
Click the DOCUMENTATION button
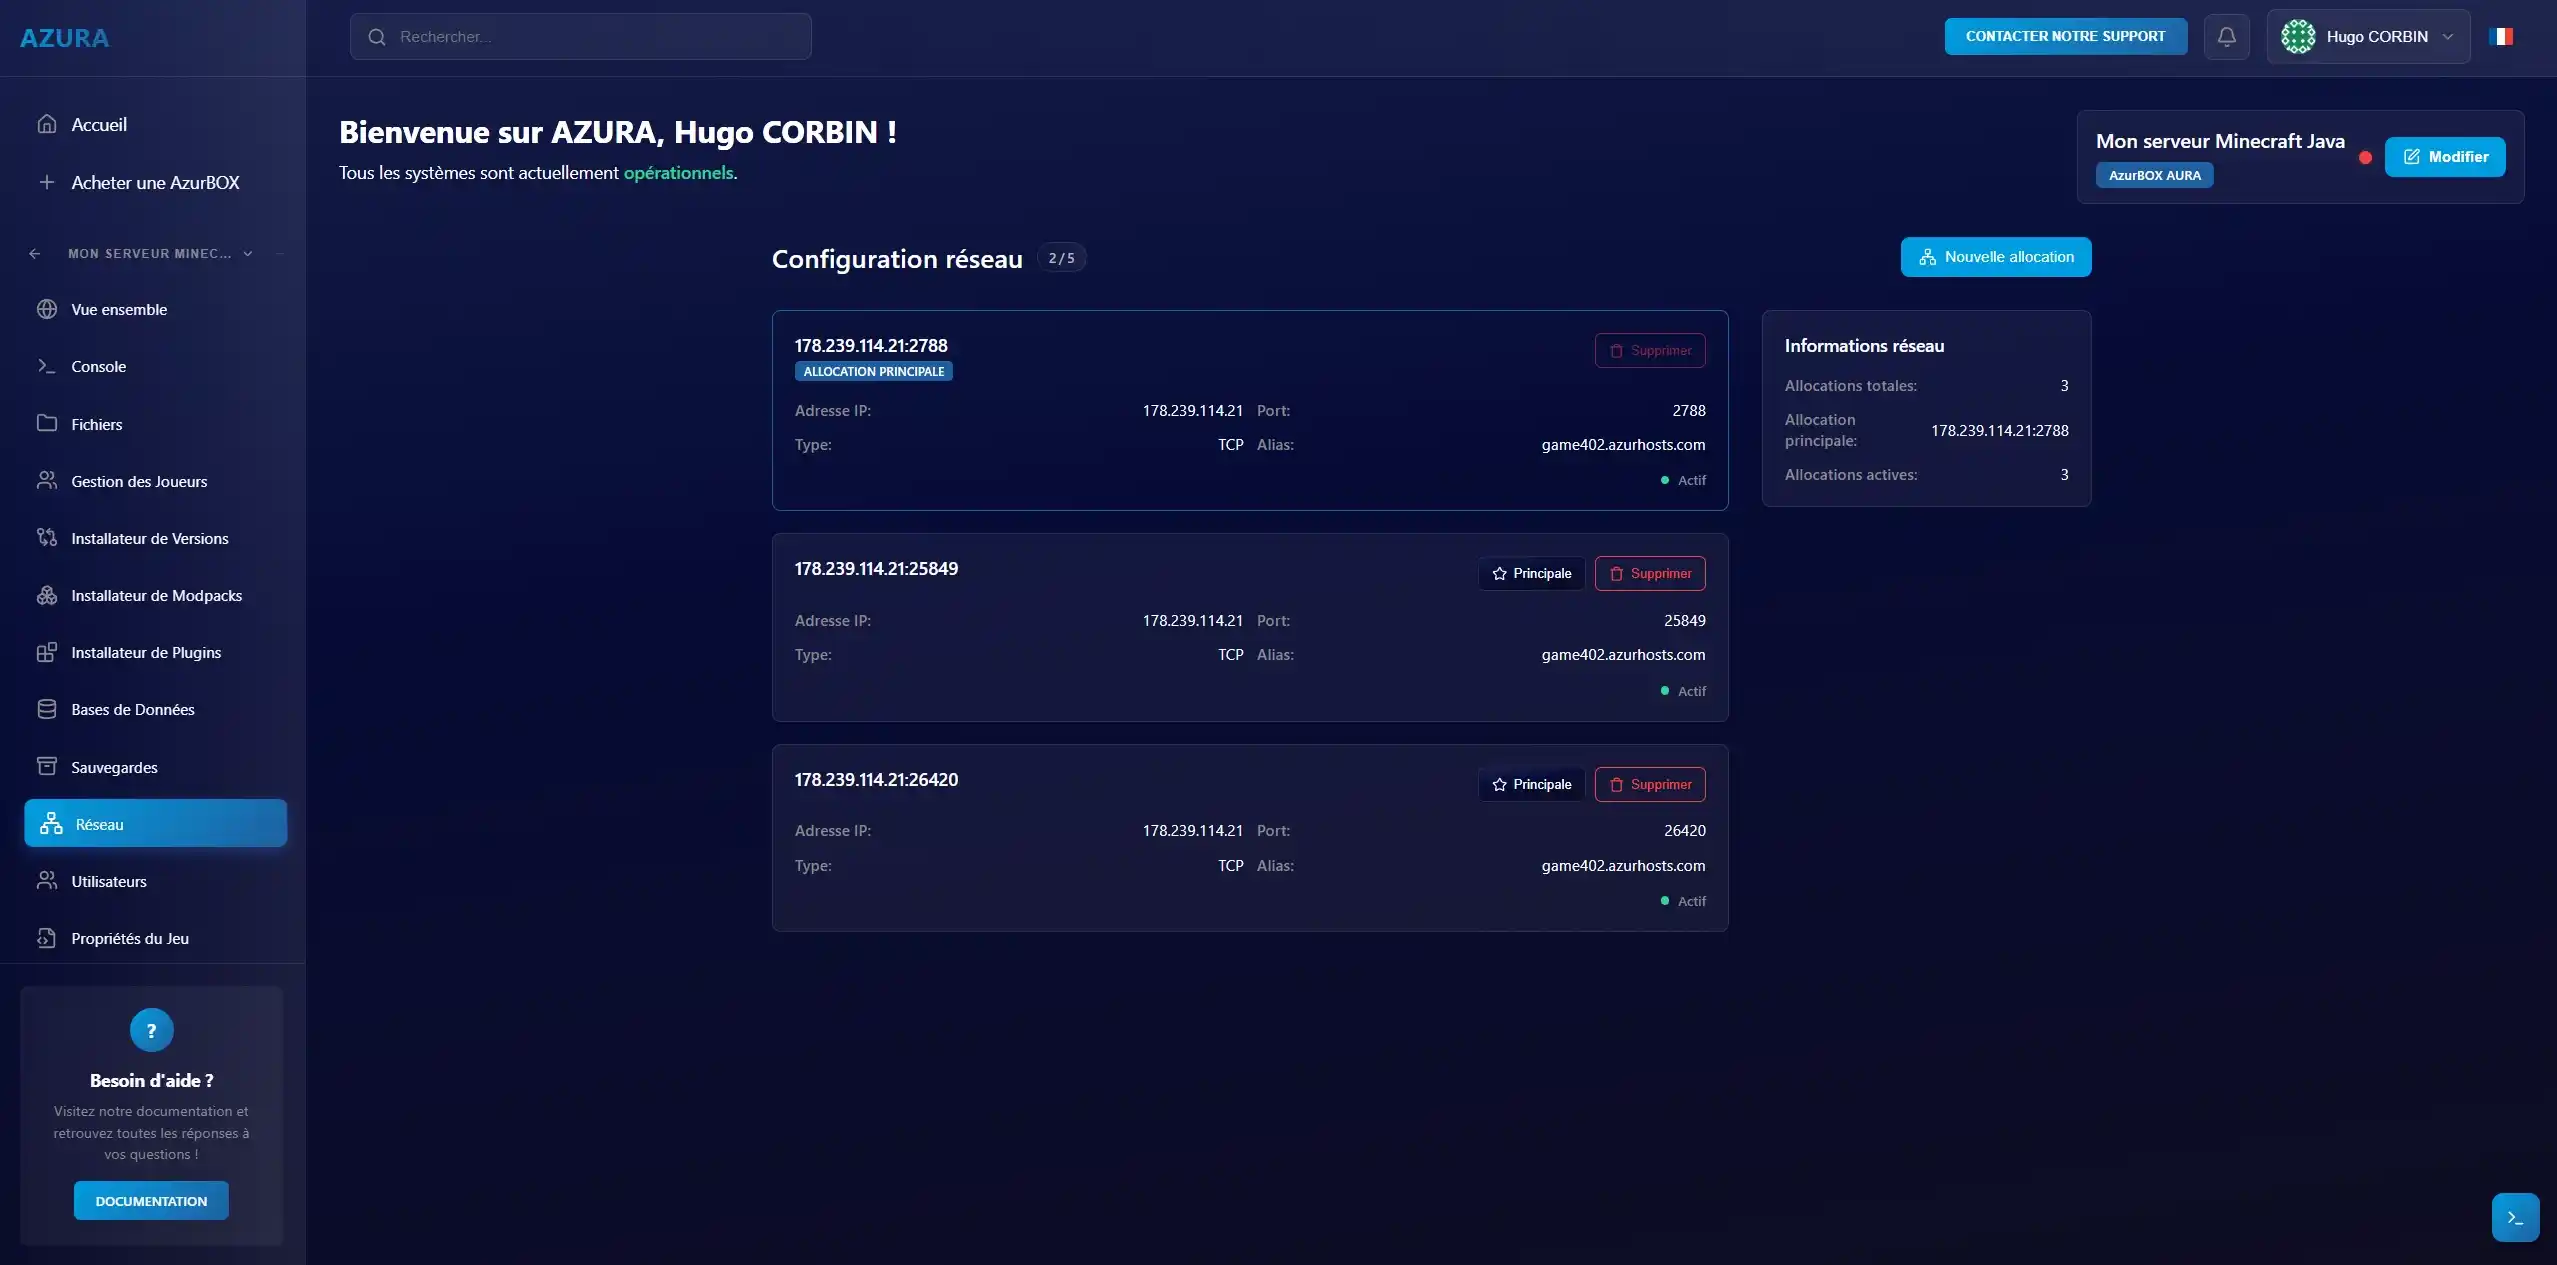151,1201
